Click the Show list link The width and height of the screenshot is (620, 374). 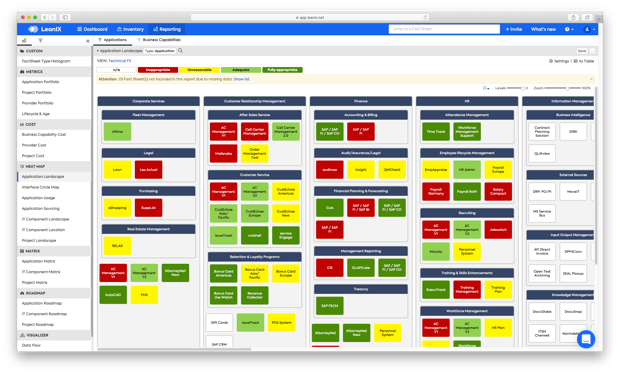(x=241, y=79)
